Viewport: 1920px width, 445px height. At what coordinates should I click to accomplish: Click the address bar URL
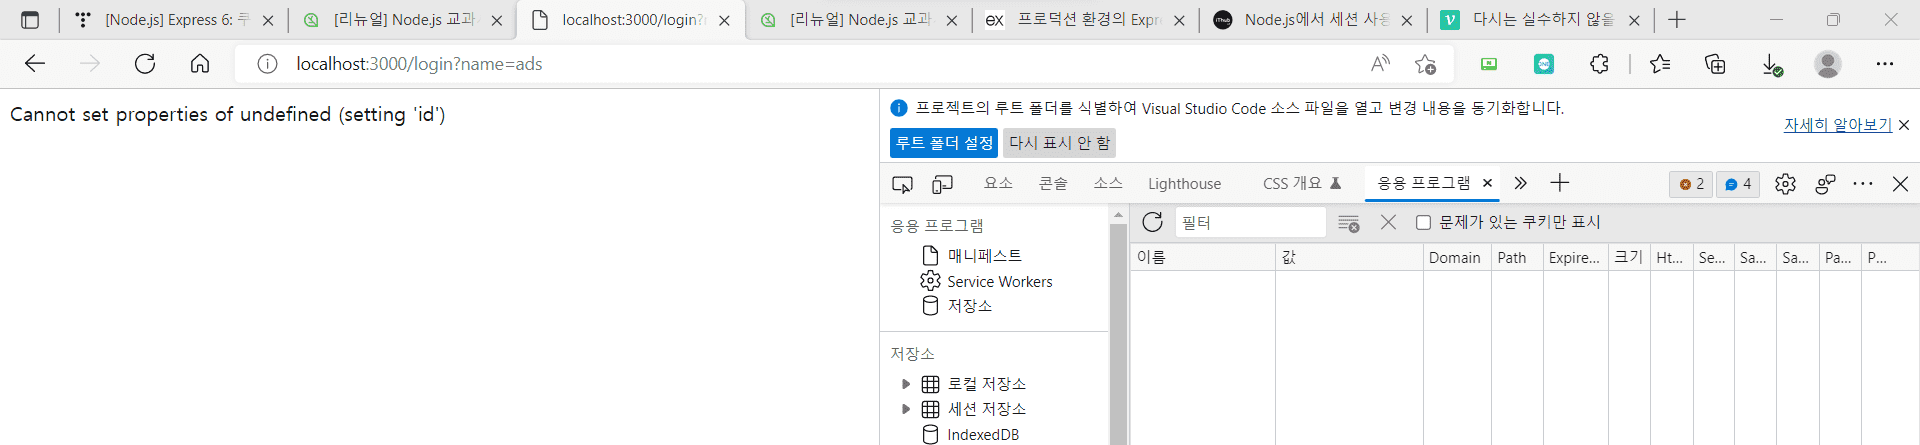pos(419,64)
